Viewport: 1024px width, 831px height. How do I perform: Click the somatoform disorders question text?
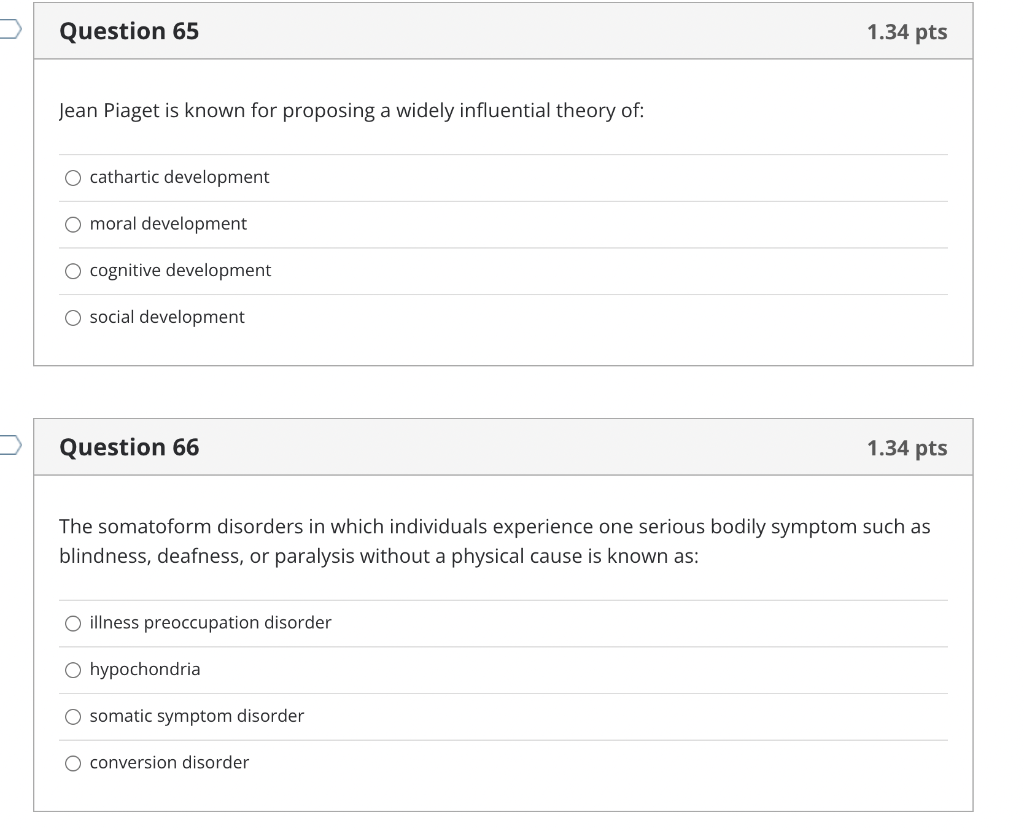click(x=494, y=541)
